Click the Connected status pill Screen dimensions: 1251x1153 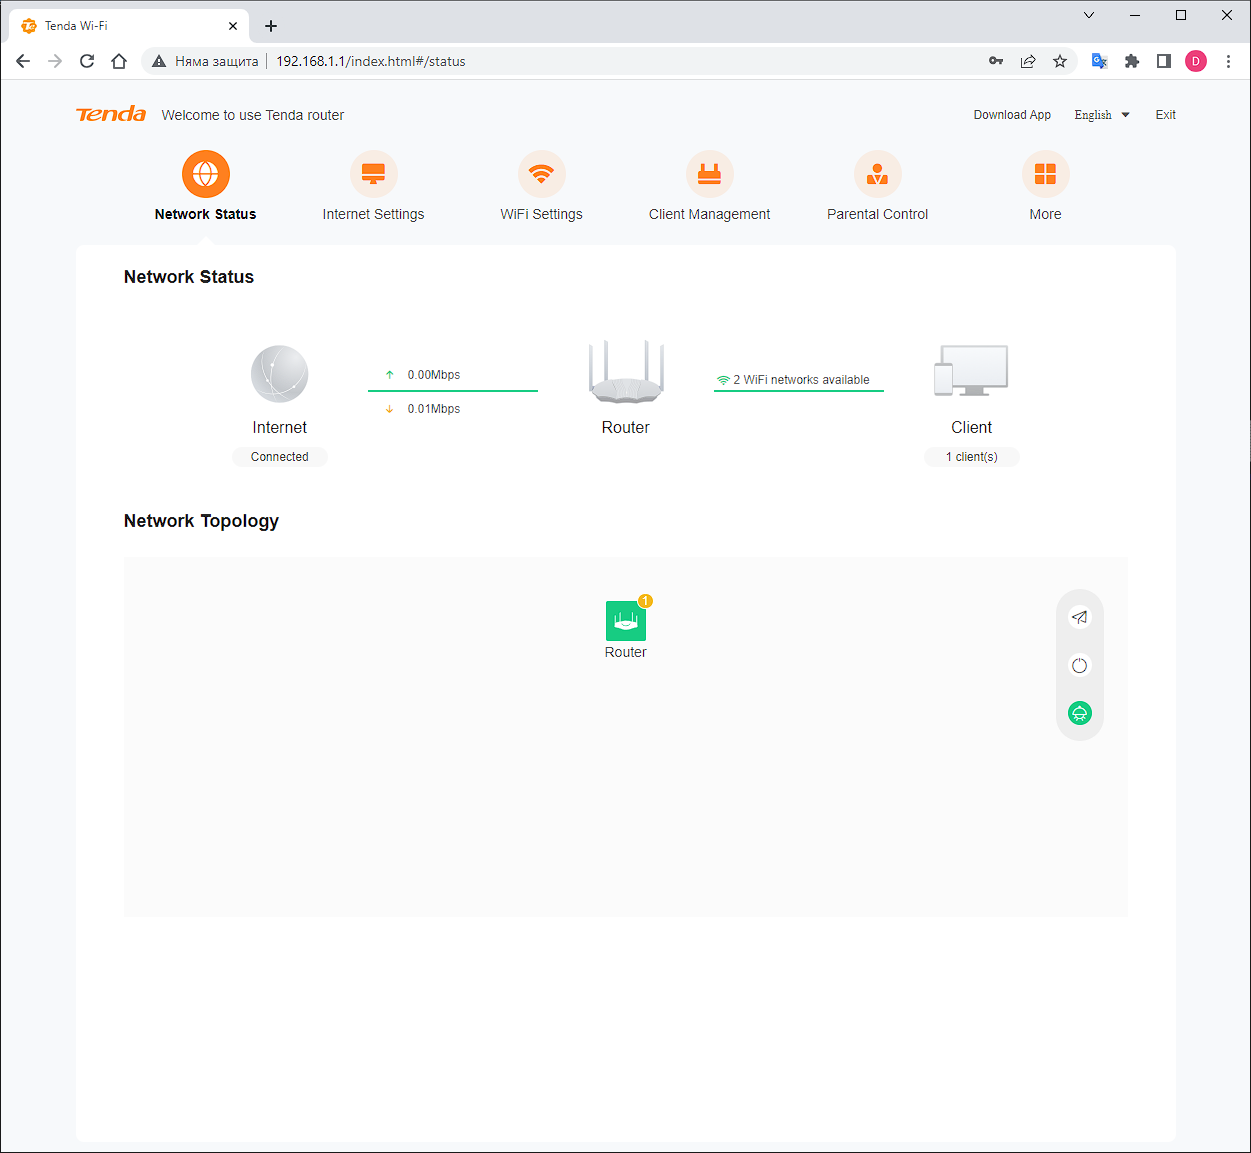click(280, 457)
